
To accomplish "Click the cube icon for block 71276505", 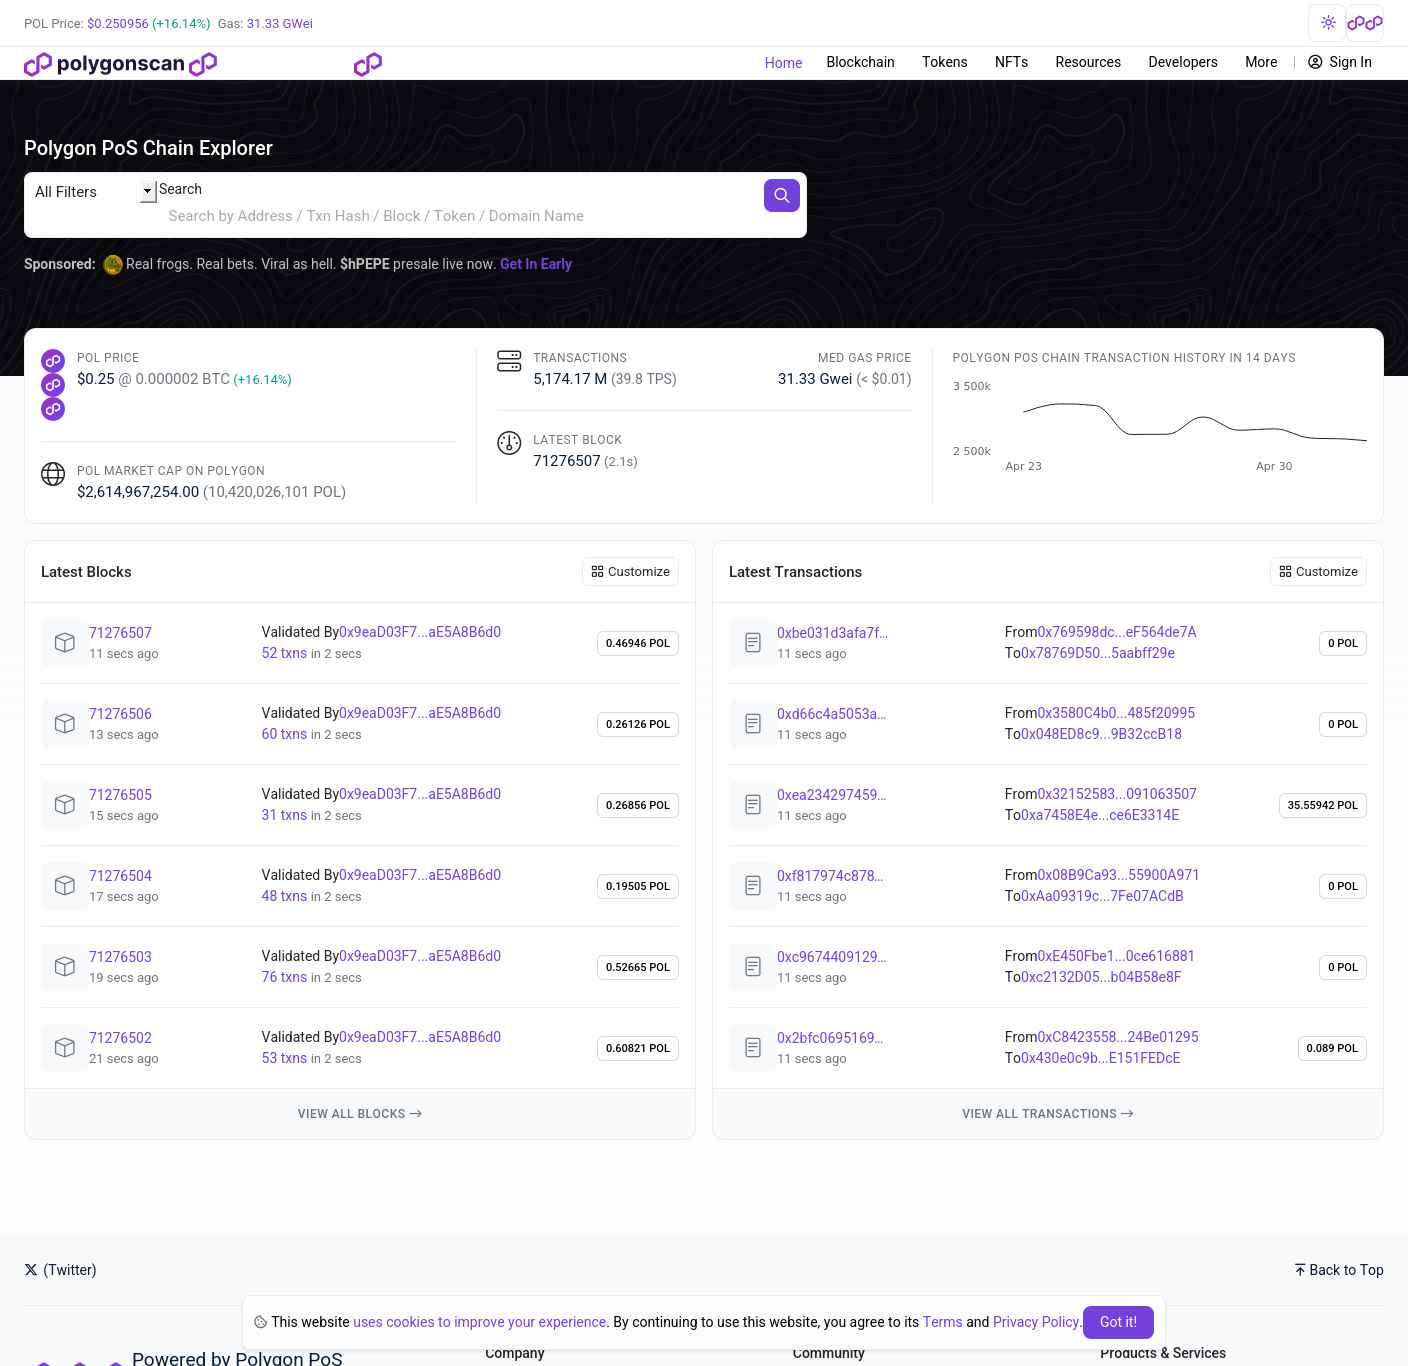I will (x=65, y=805).
